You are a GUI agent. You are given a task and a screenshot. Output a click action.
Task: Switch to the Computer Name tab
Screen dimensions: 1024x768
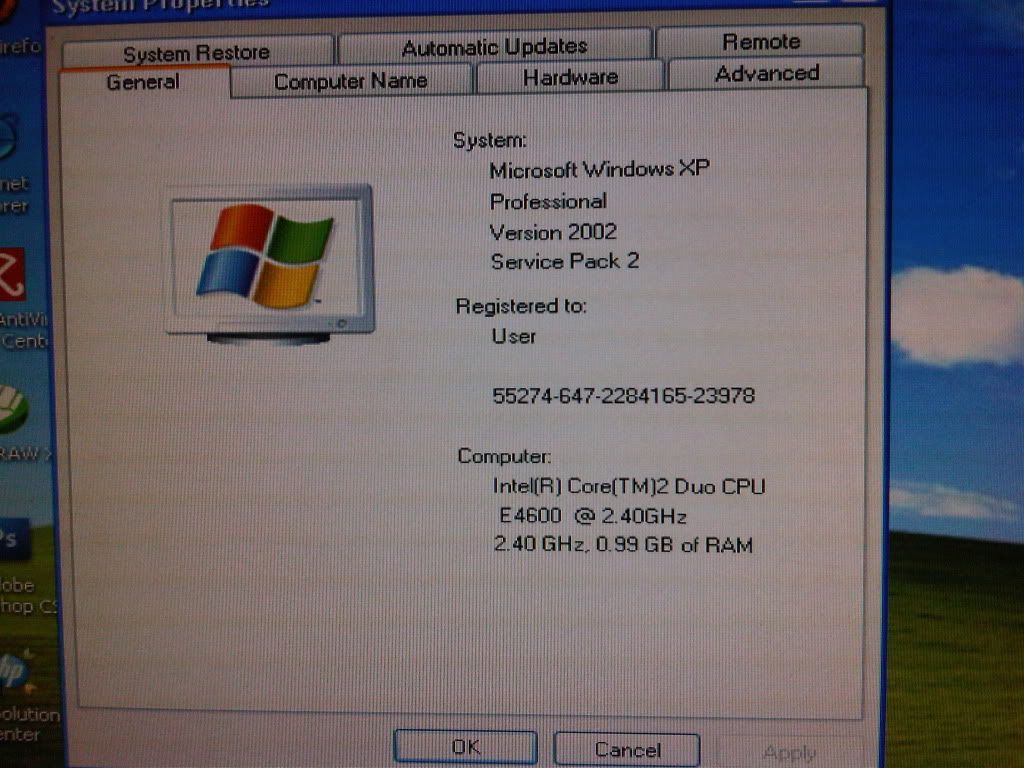tap(351, 81)
